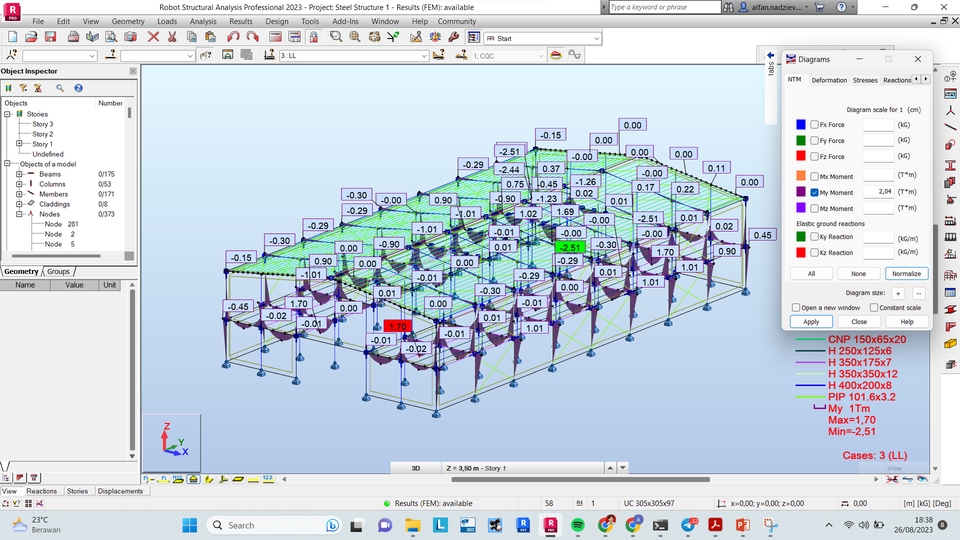The width and height of the screenshot is (960, 540).
Task: Click the My Moment scale value field
Action: (879, 192)
